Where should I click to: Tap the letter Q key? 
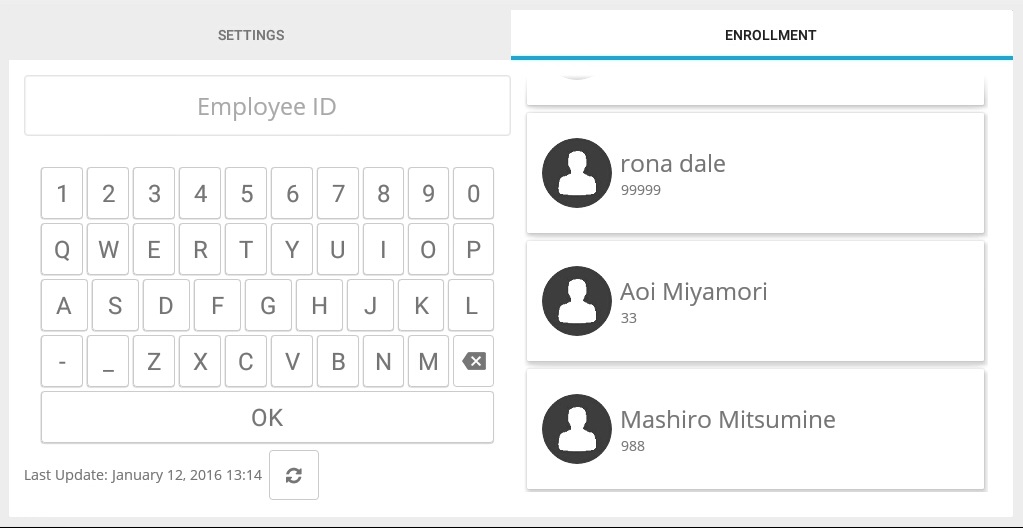[x=62, y=249]
